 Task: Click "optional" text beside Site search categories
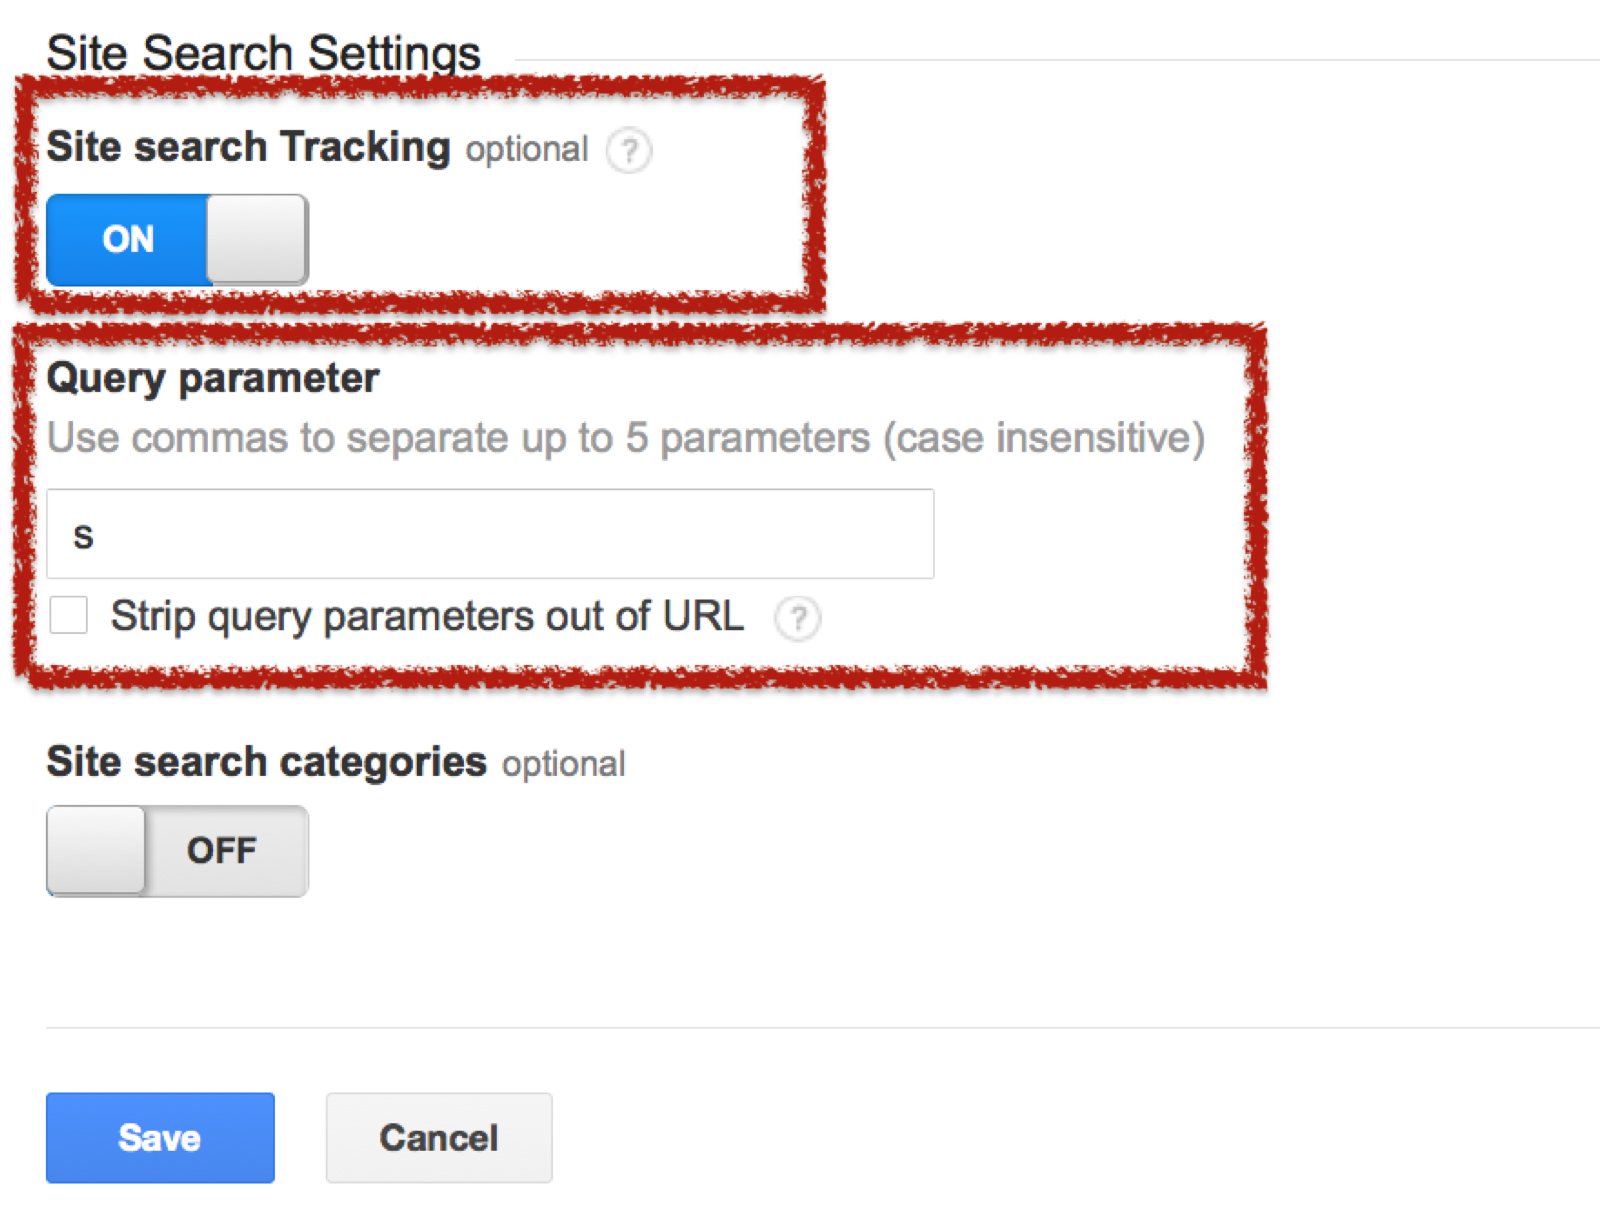(x=564, y=764)
